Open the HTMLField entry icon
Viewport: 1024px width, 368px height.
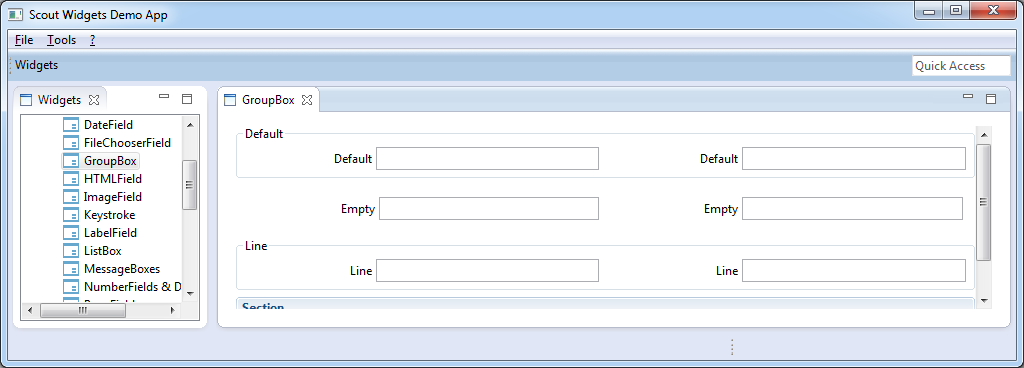pyautogui.click(x=71, y=179)
